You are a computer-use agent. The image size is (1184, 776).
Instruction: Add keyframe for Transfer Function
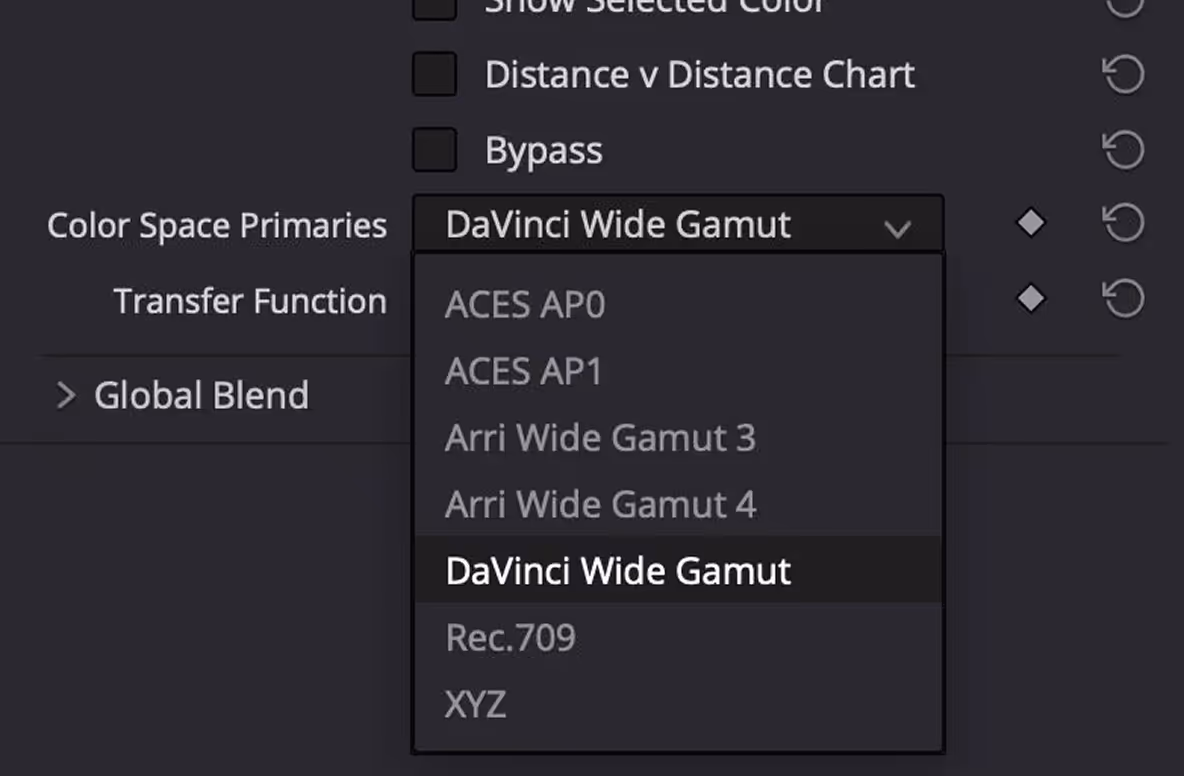coord(1031,299)
